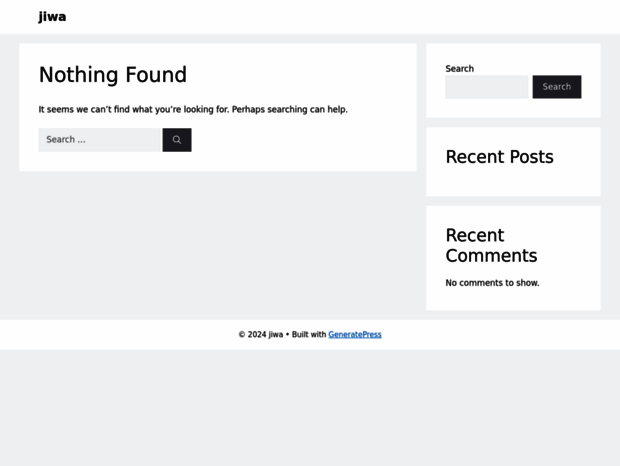The image size is (620, 466).
Task: Follow the GeneratePress footer link
Action: pos(355,334)
